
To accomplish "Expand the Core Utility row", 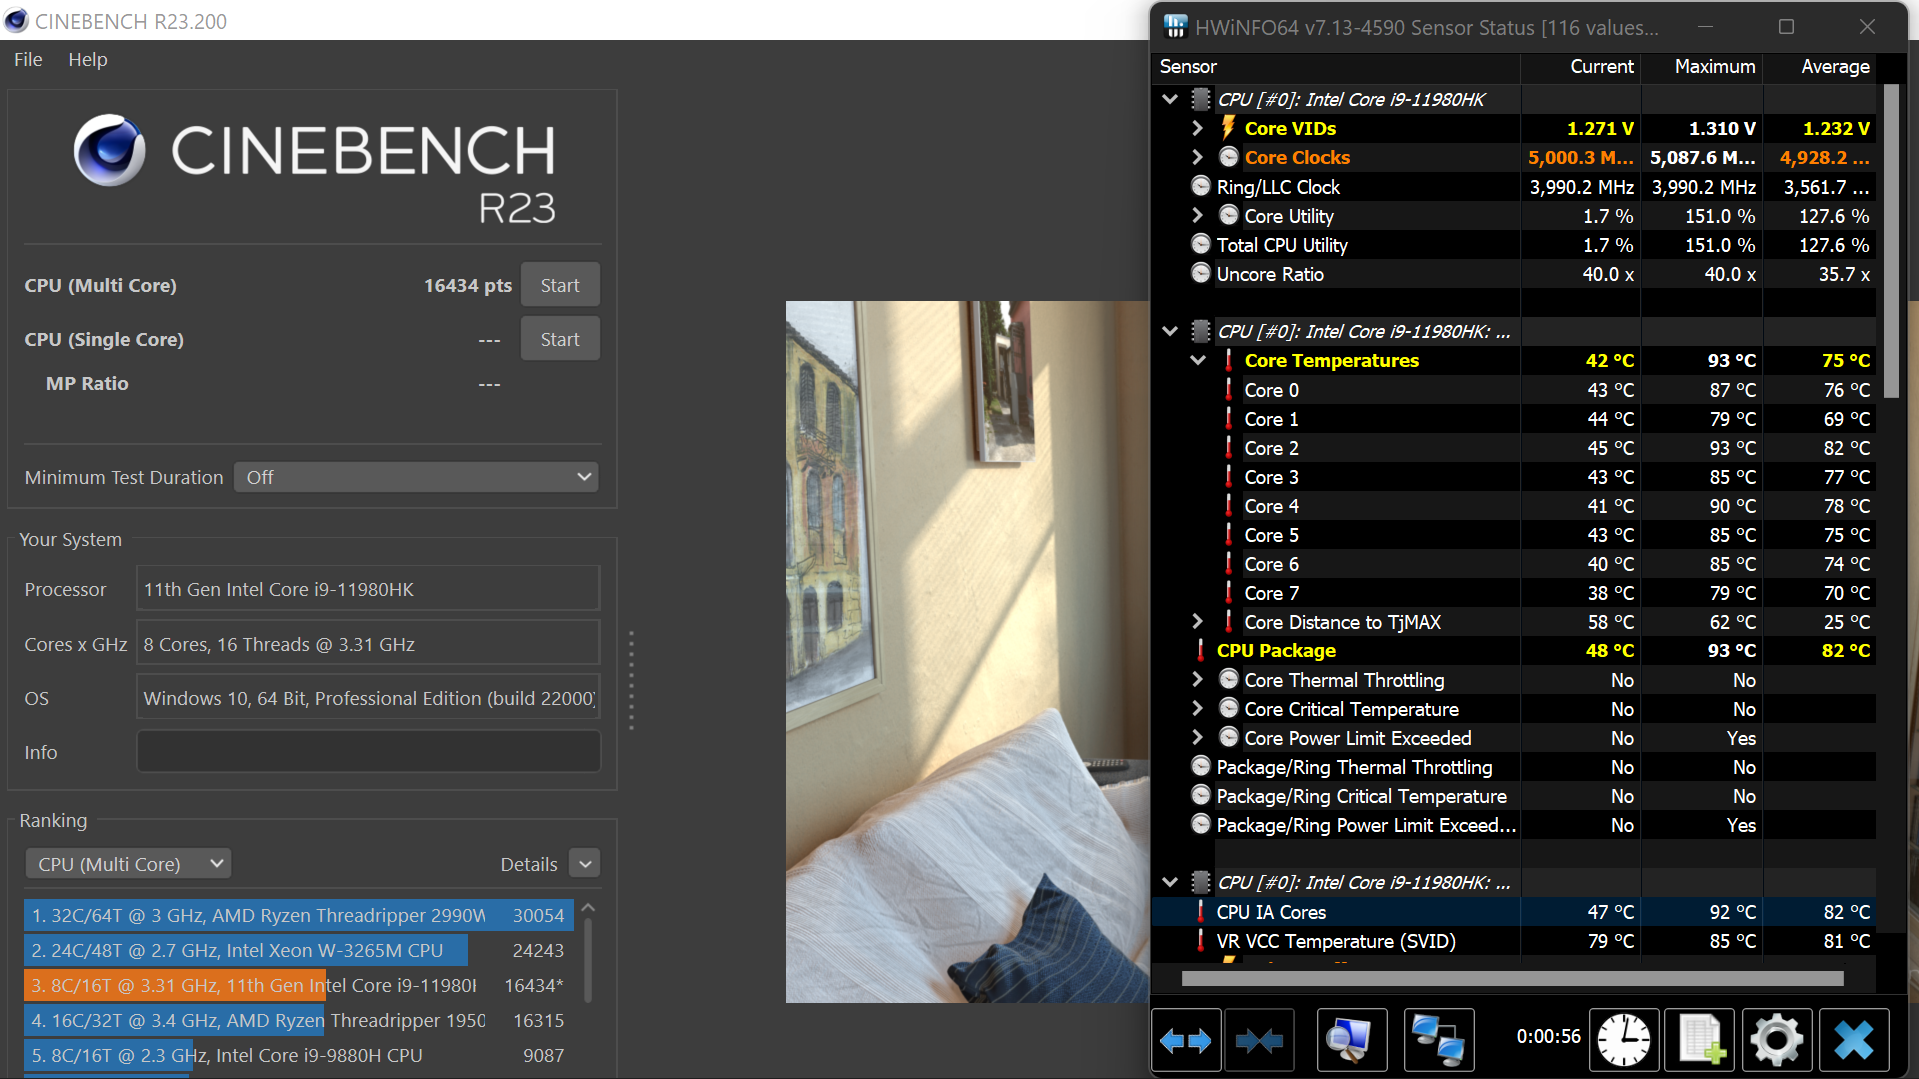I will tap(1197, 215).
